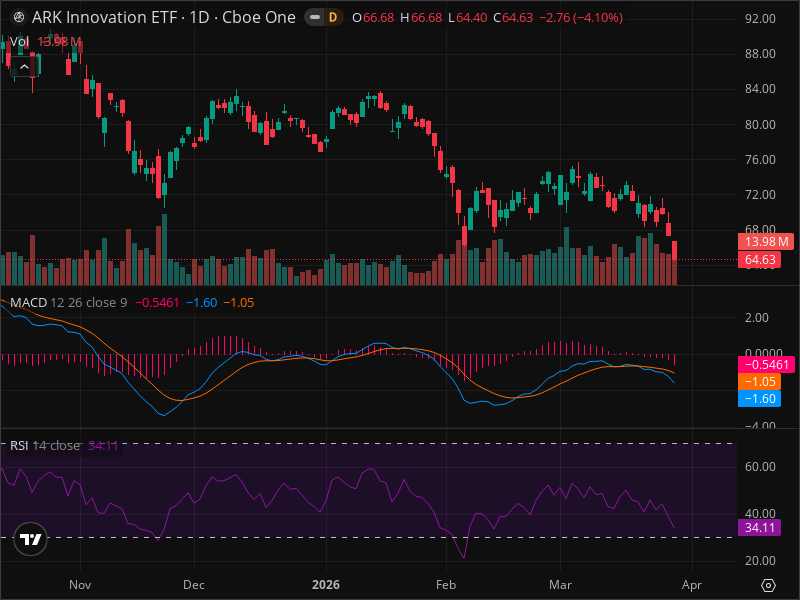
Task: Click the orange D delayed-data badge
Action: 333,18
